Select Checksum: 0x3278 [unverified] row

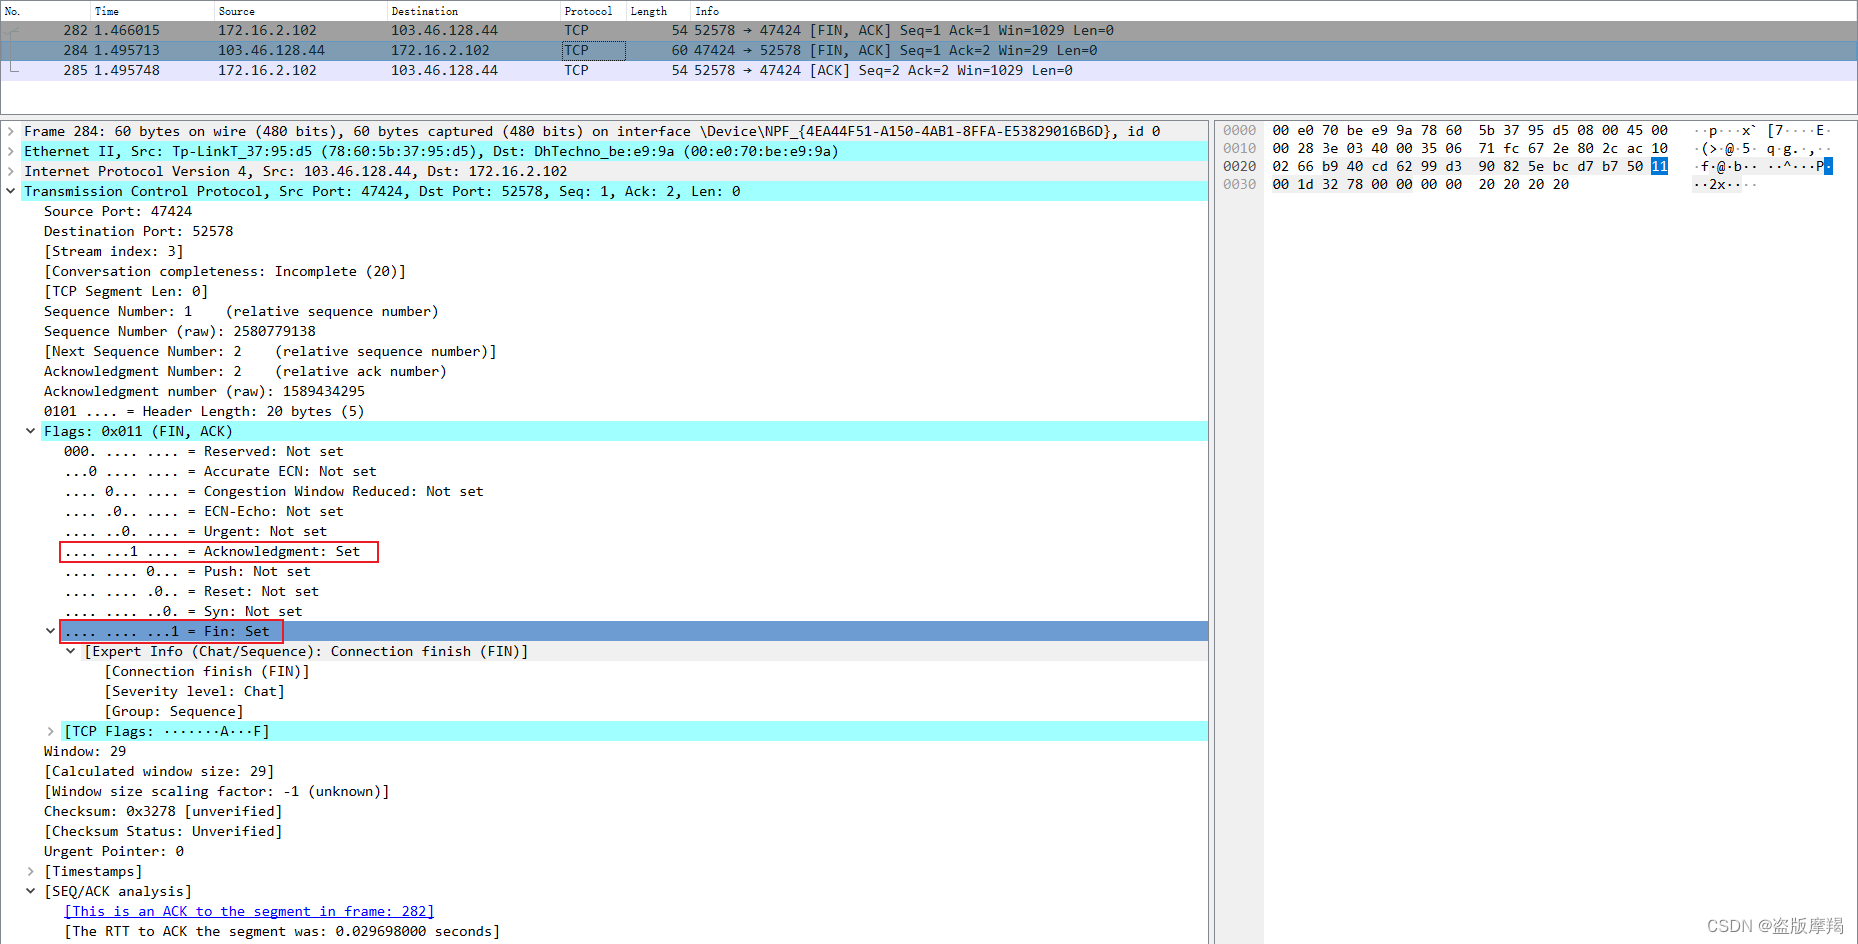[x=163, y=811]
